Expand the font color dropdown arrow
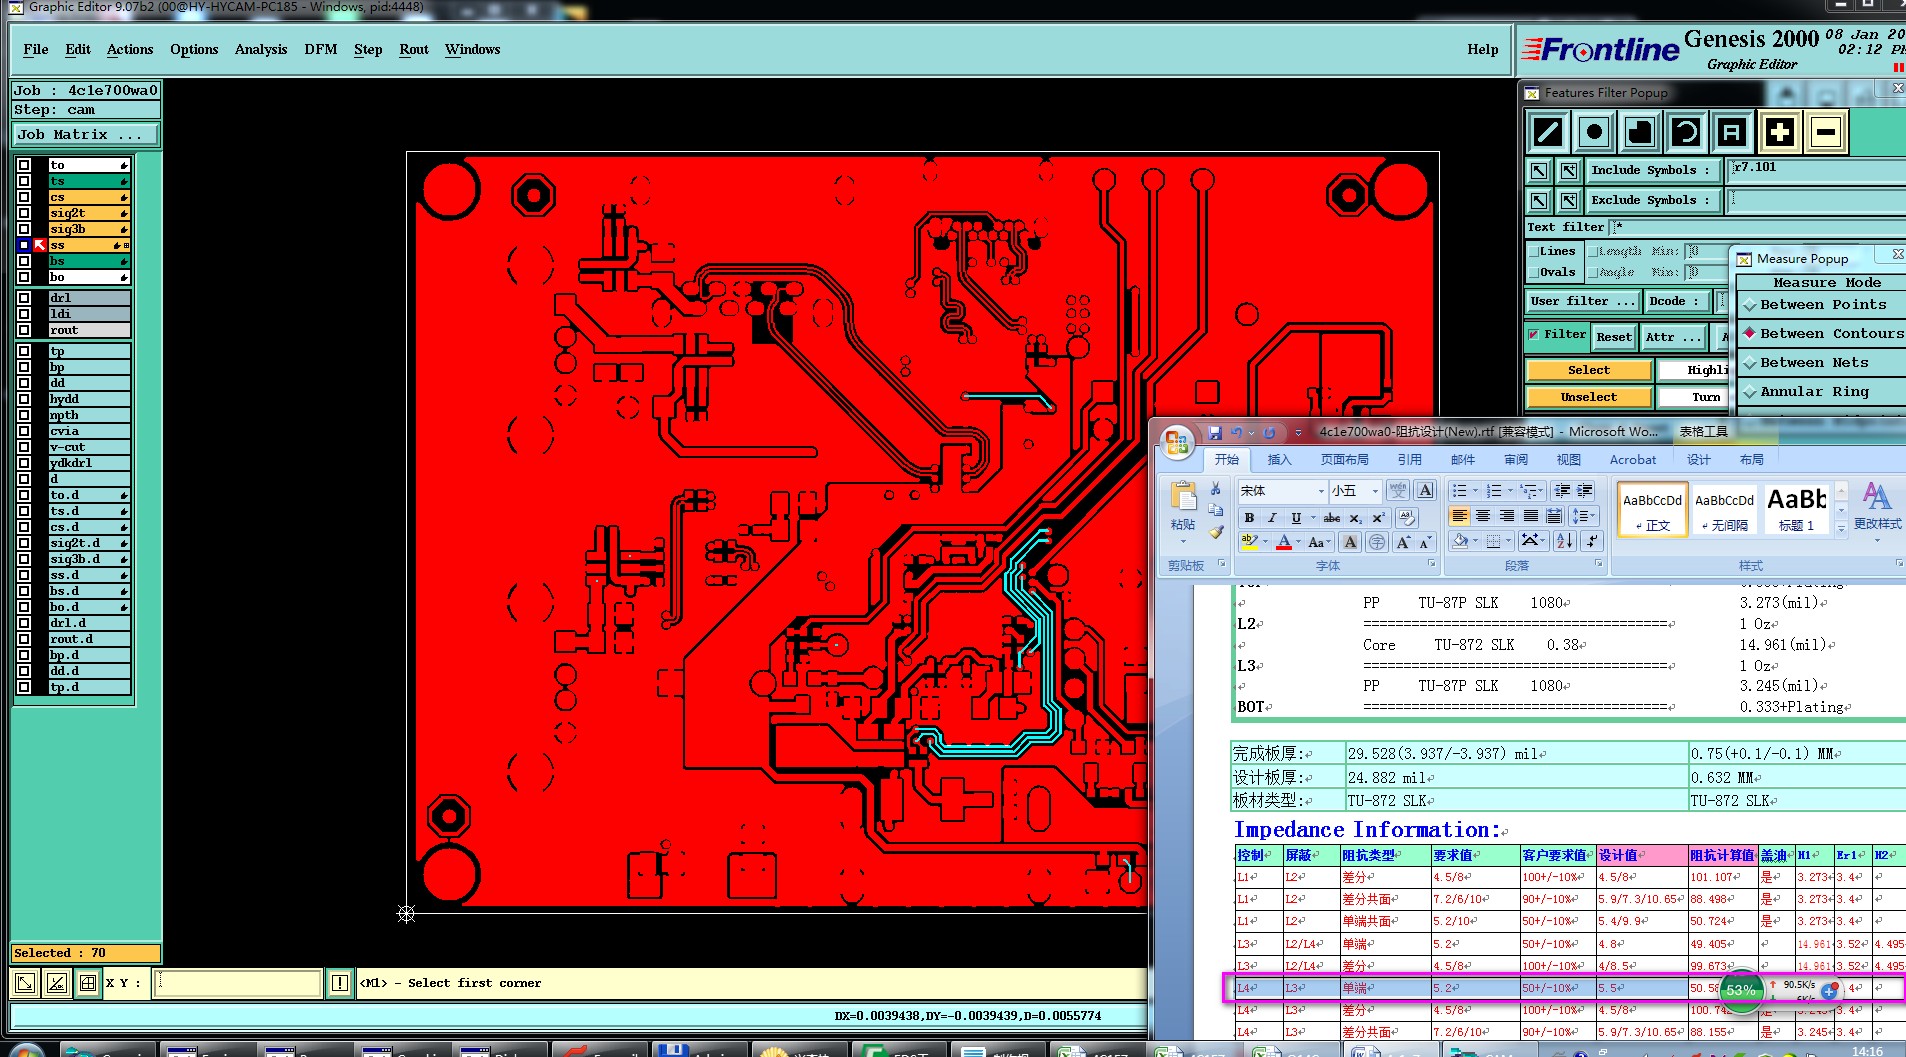This screenshot has width=1906, height=1057. coord(1299,543)
